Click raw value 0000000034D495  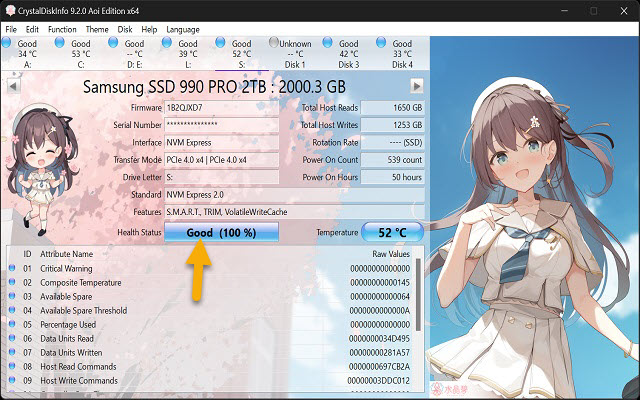coord(379,338)
